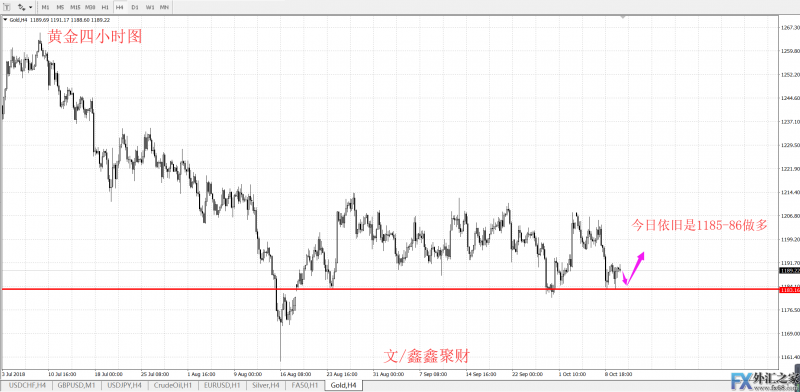Switch chart to M30 timeframe

[90, 7]
